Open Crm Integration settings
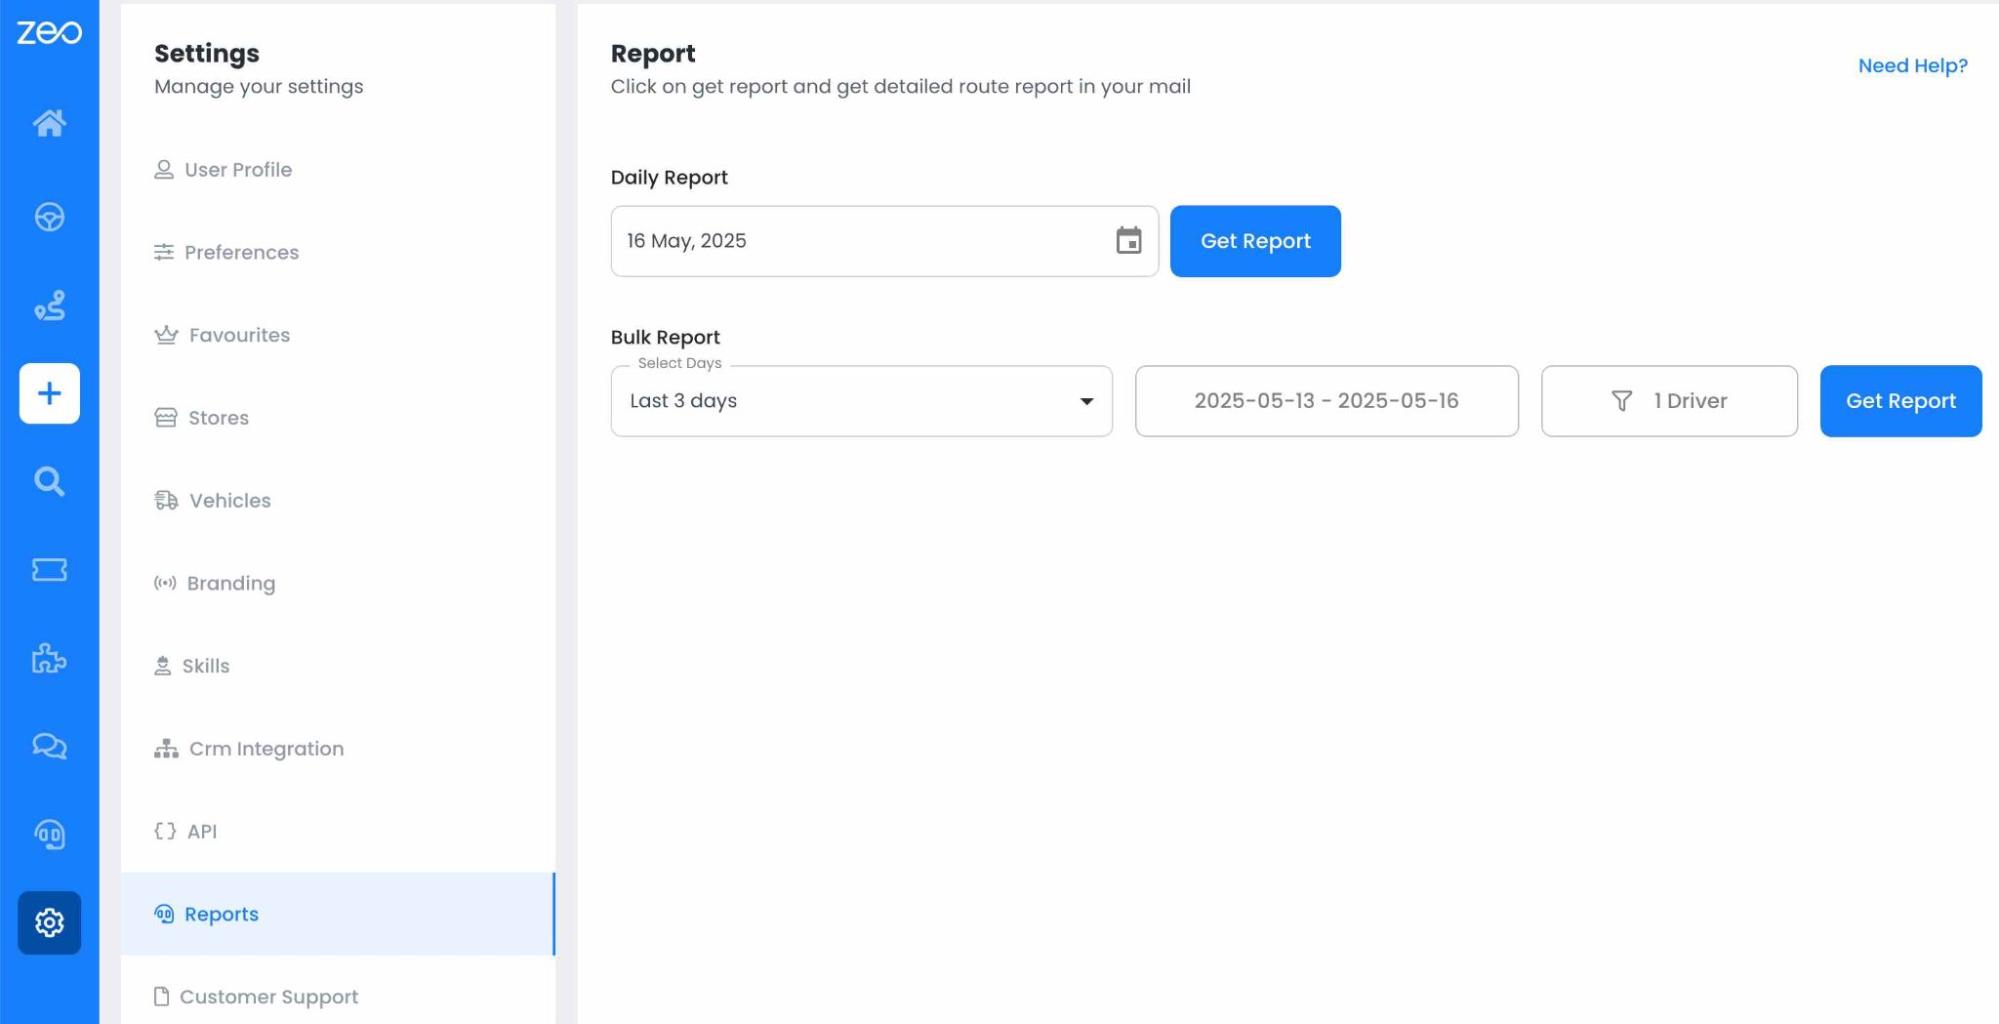This screenshot has height=1024, width=1999. point(266,749)
